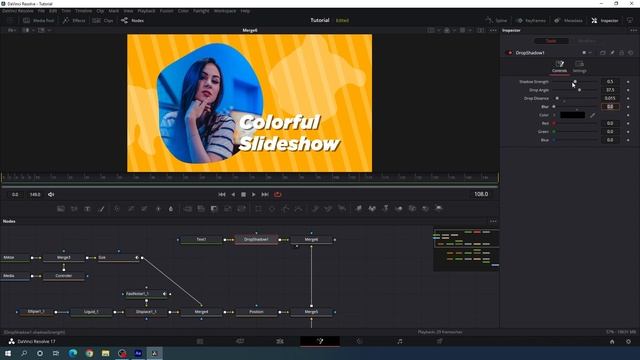Adjust the Shadow Strength slider
The image size is (640, 360).
click(575, 82)
